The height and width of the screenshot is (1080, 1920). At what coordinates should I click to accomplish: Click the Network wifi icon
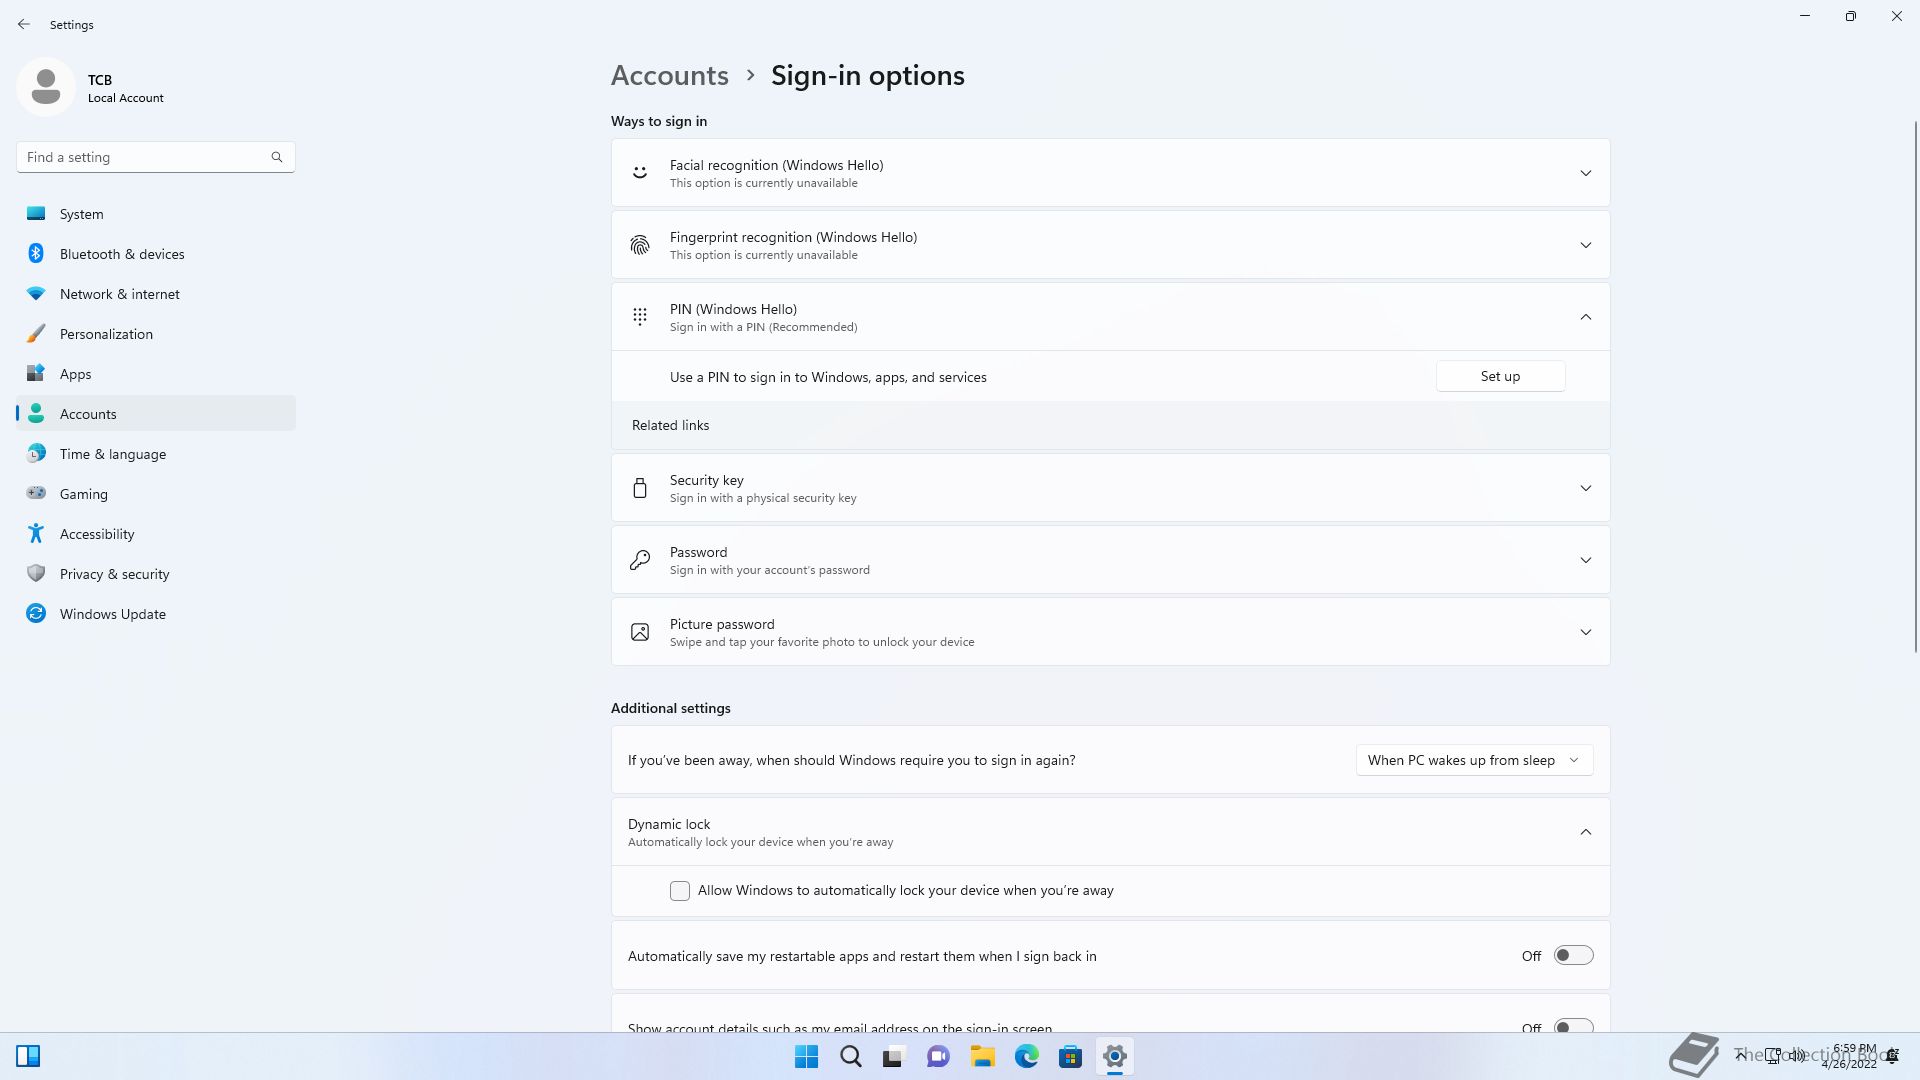coord(36,294)
